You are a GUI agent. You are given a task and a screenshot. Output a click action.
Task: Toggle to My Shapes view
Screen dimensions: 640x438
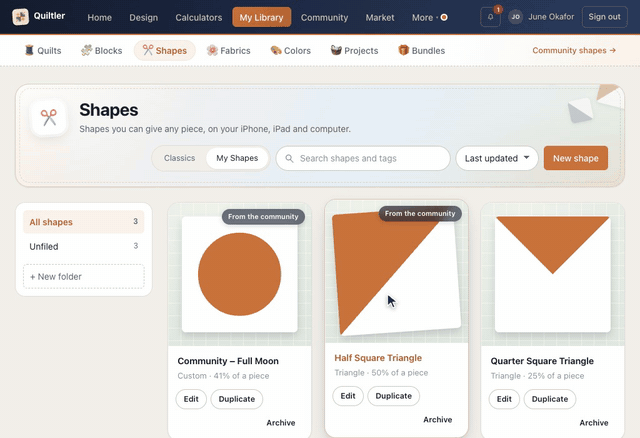[x=237, y=158]
